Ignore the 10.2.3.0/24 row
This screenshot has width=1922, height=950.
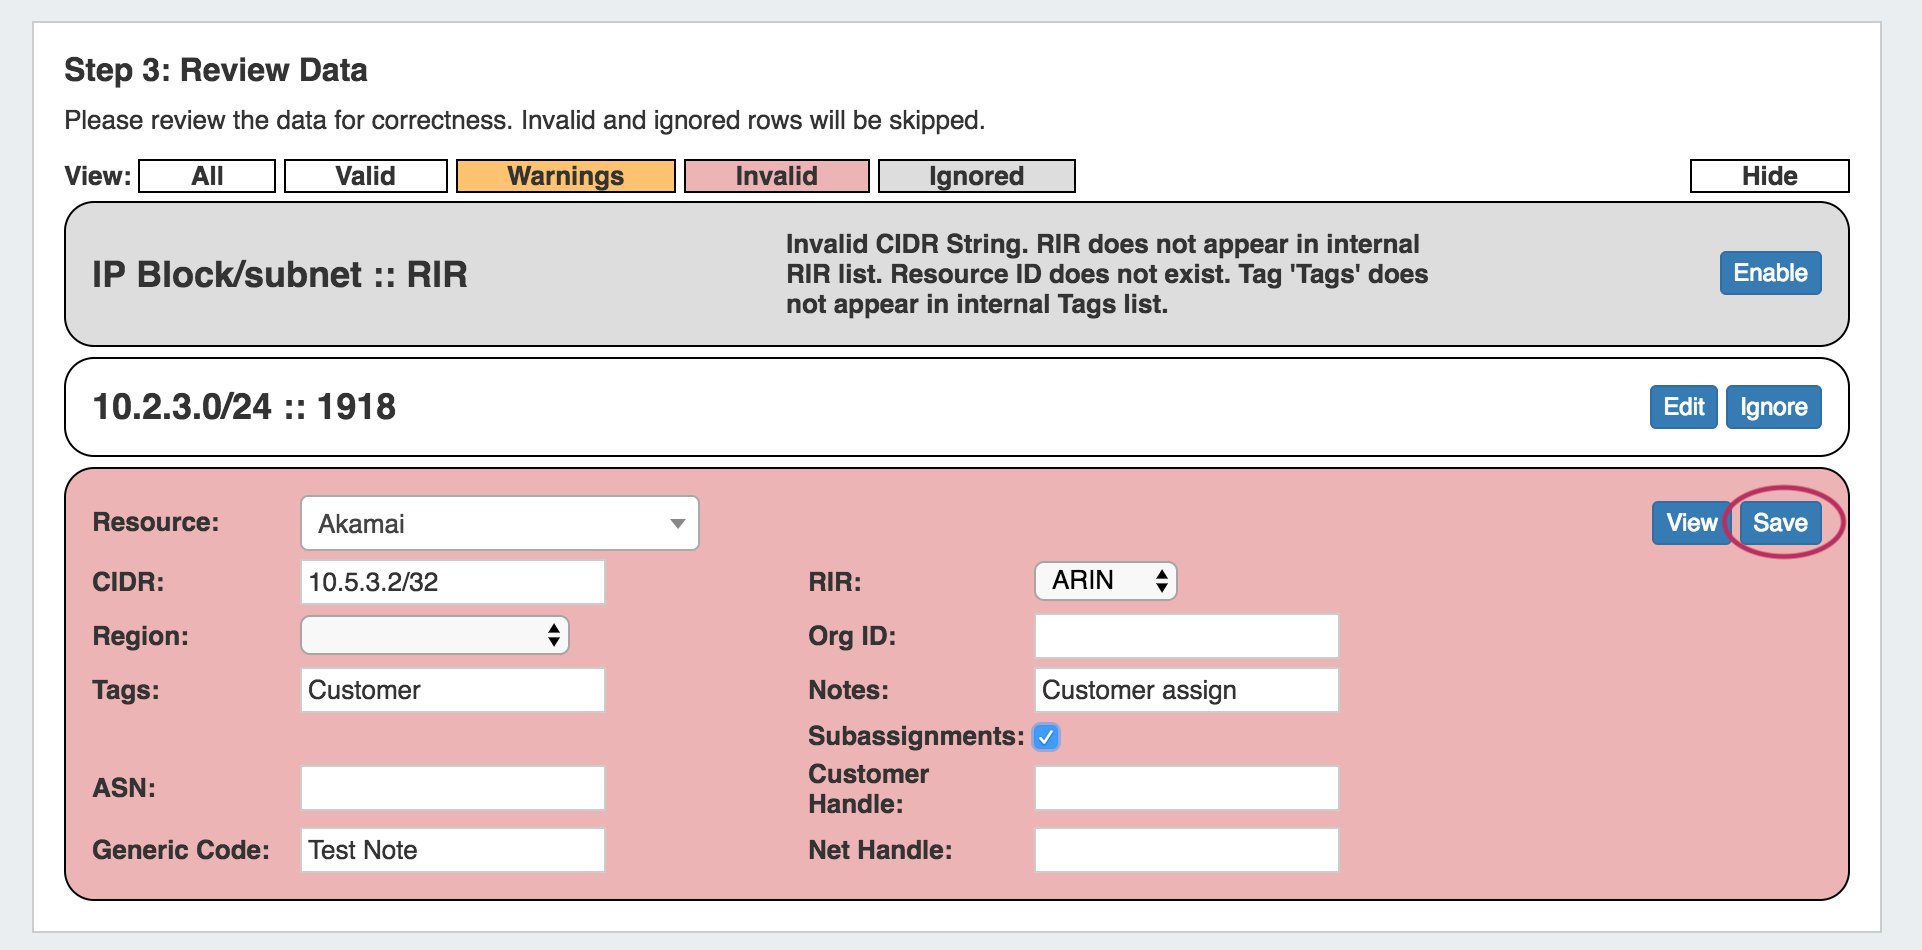pyautogui.click(x=1773, y=407)
